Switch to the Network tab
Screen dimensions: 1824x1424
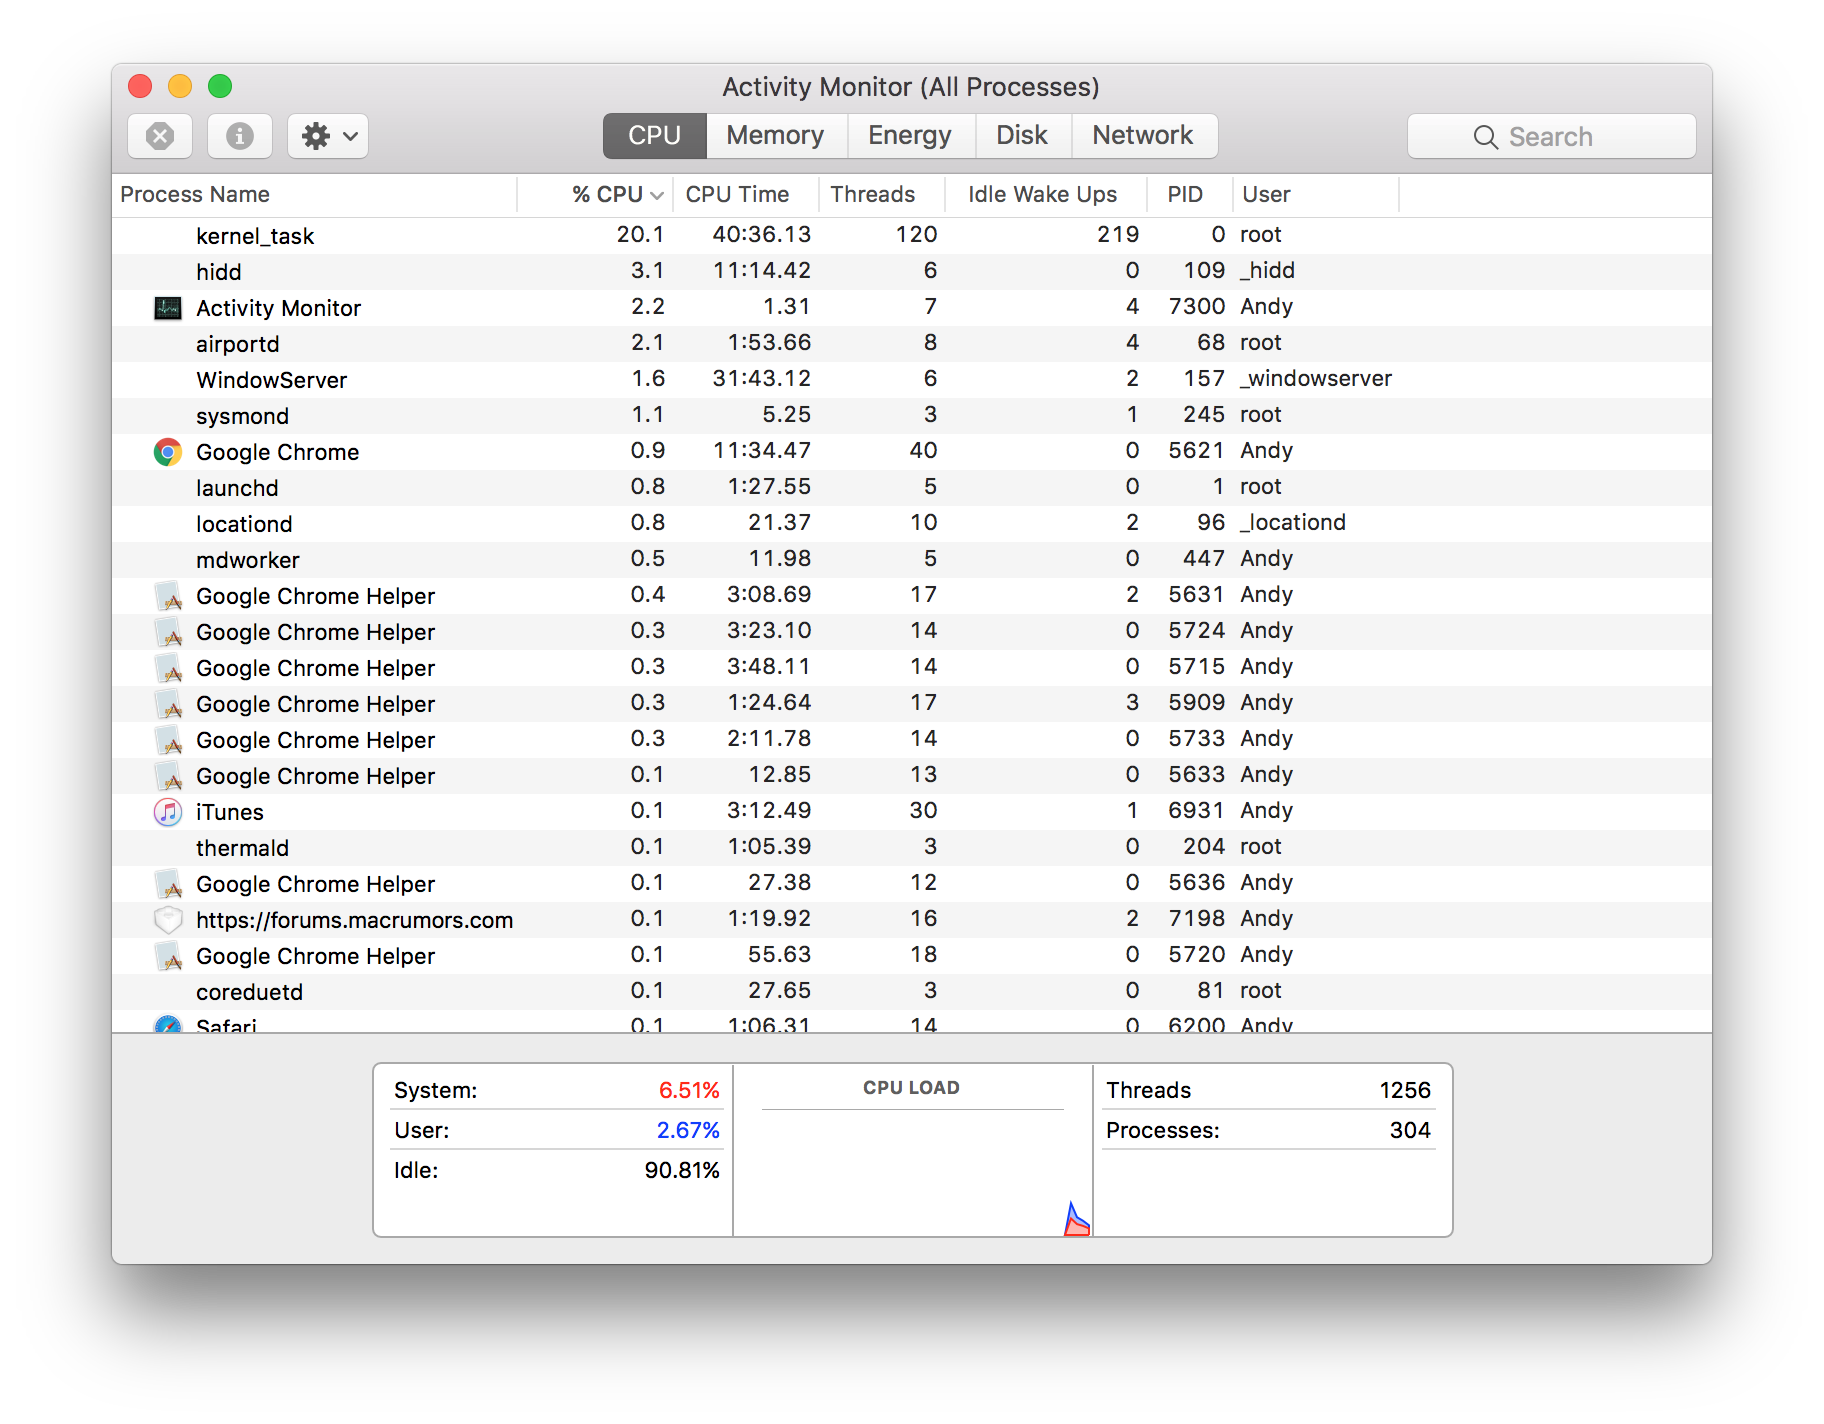1143,136
